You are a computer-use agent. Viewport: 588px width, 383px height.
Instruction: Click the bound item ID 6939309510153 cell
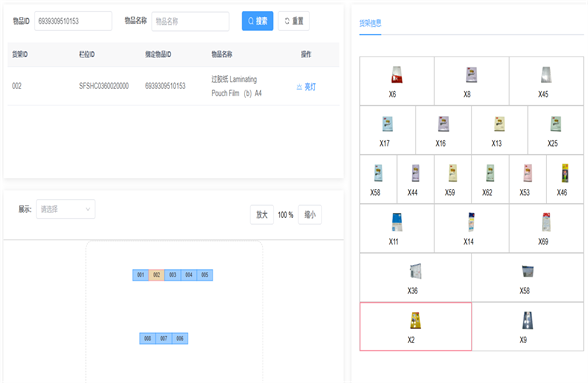tap(165, 86)
